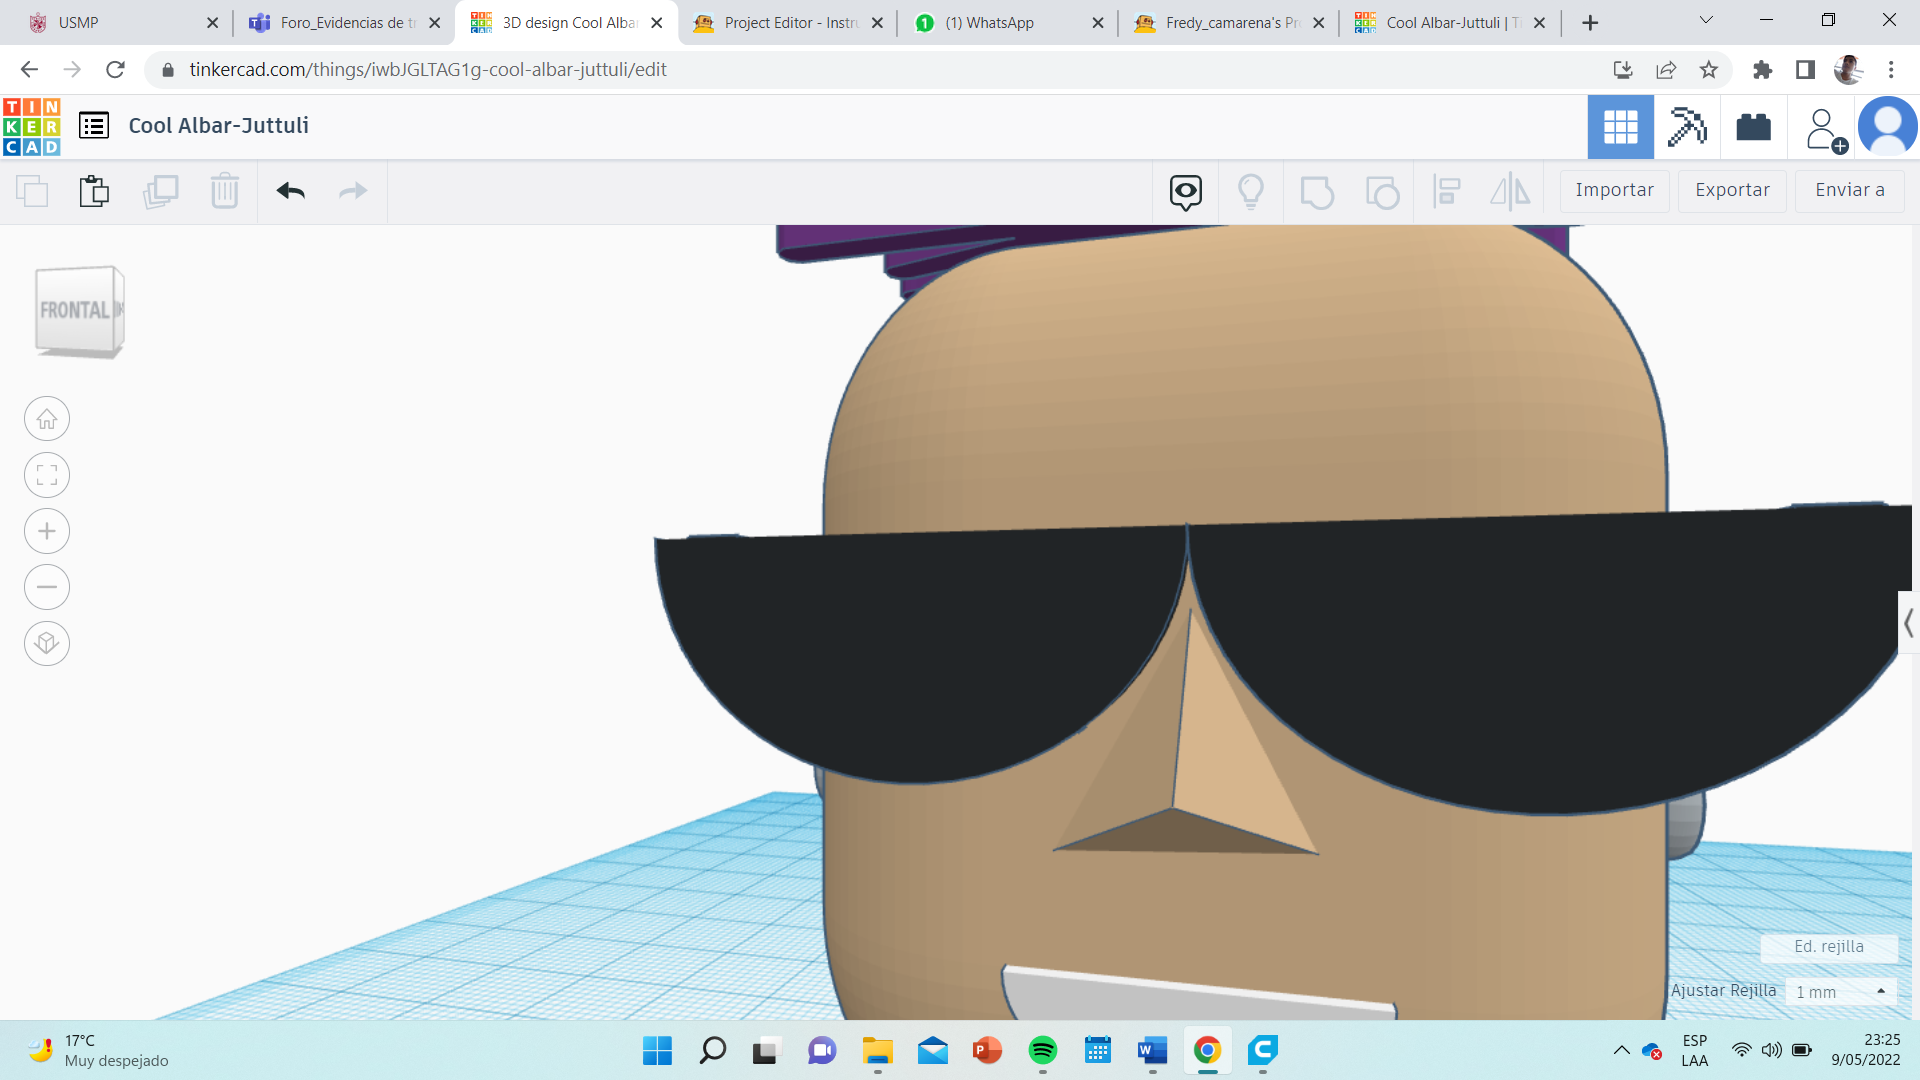The image size is (1920, 1080).
Task: Toggle perspective view with the cube icon
Action: coord(46,643)
